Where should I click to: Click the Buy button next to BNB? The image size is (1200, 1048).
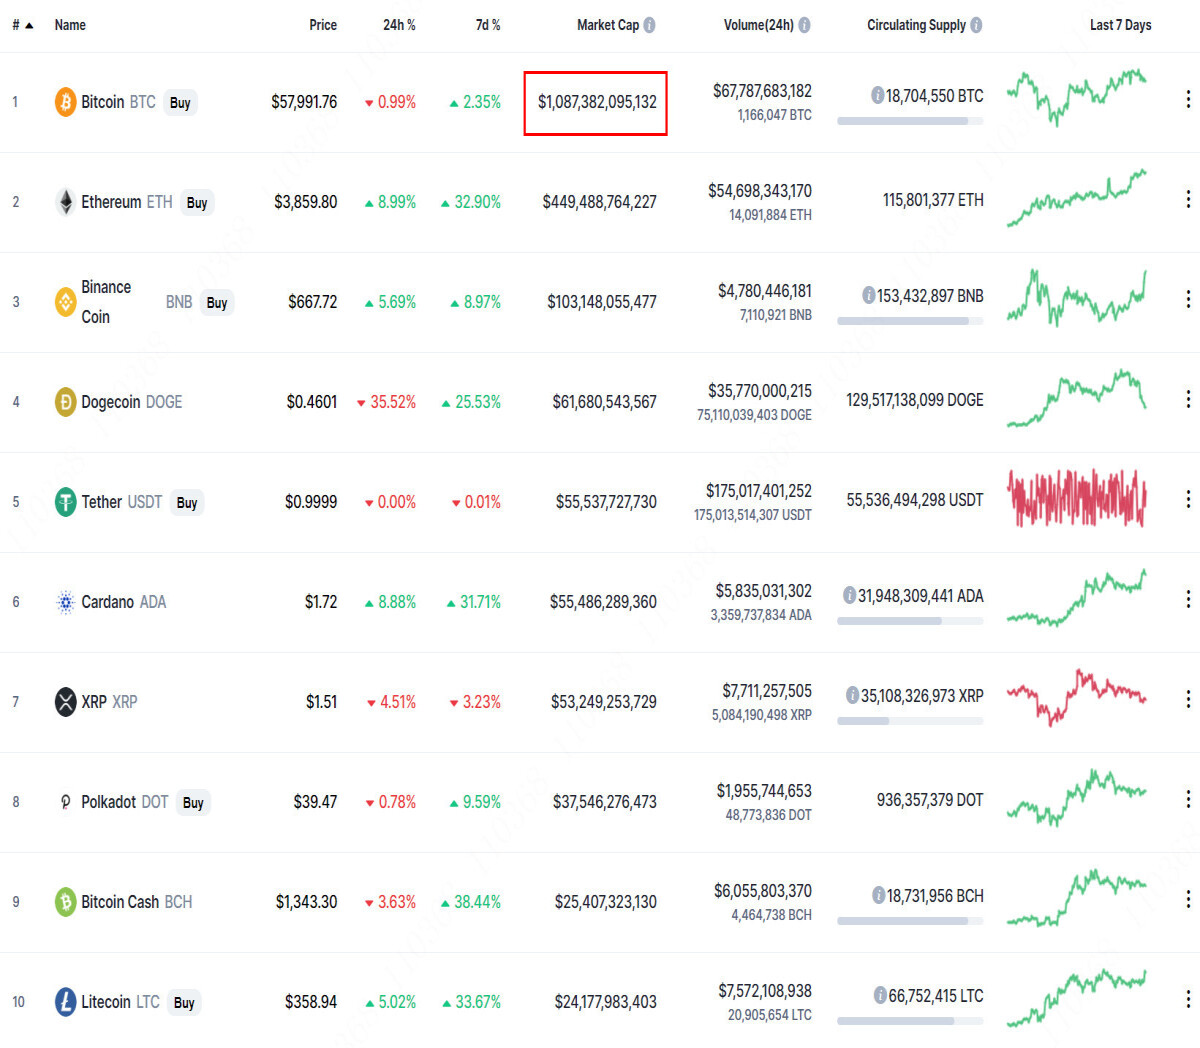tap(217, 303)
